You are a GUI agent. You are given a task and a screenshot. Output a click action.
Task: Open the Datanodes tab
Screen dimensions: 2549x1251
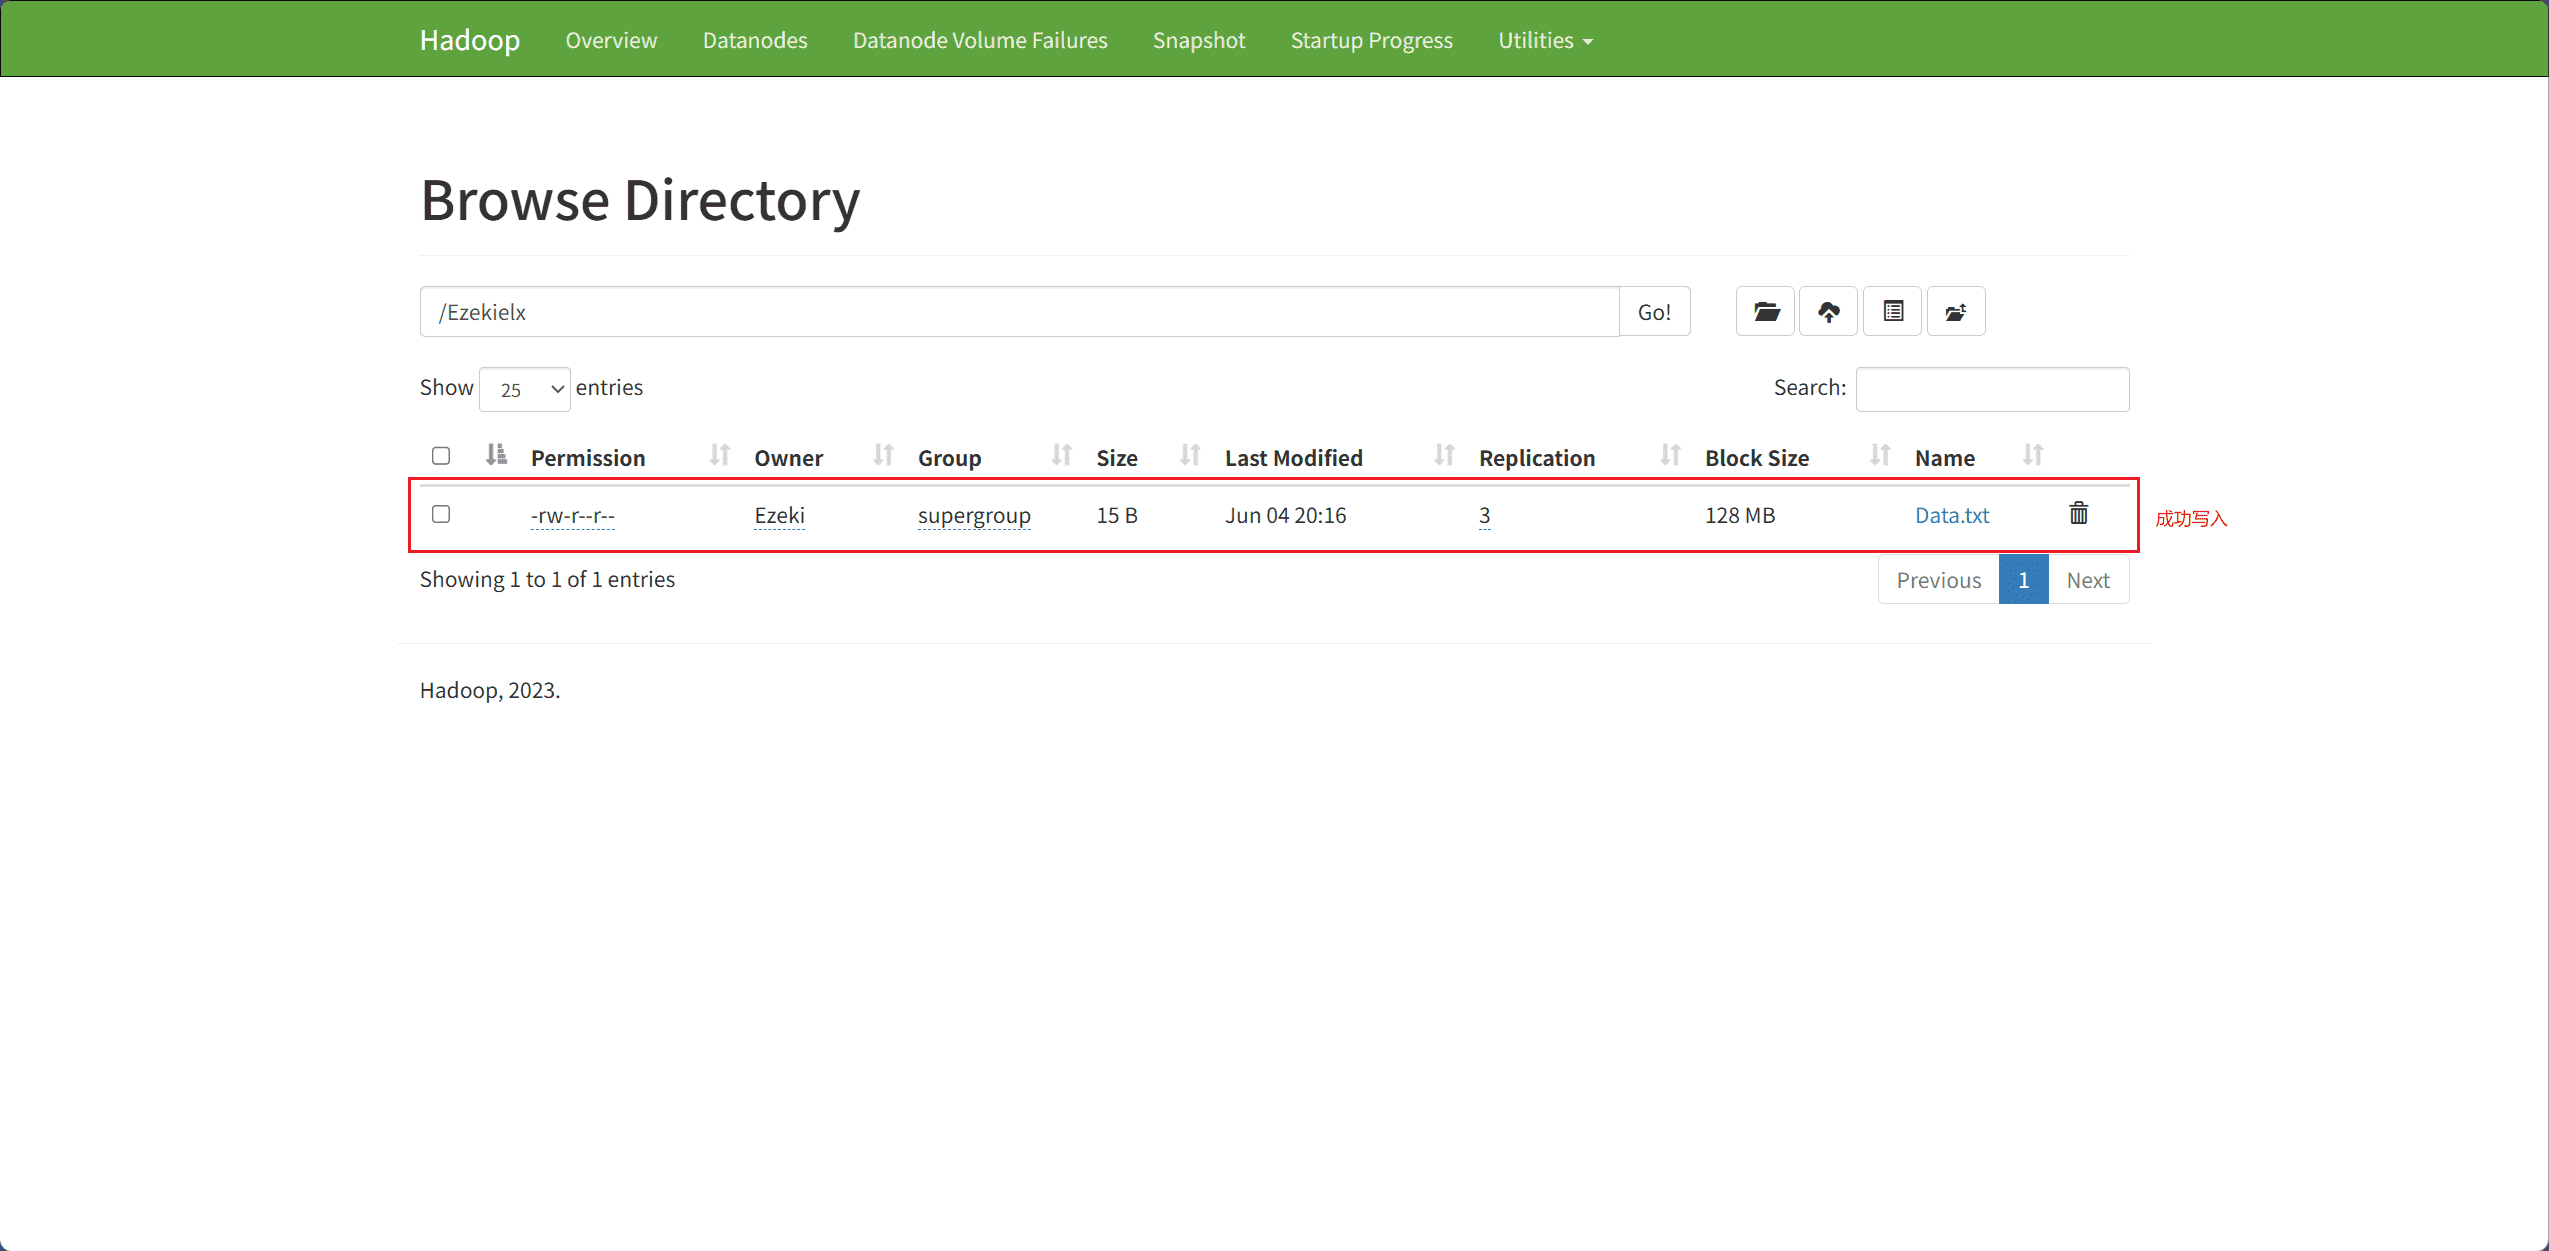(755, 40)
